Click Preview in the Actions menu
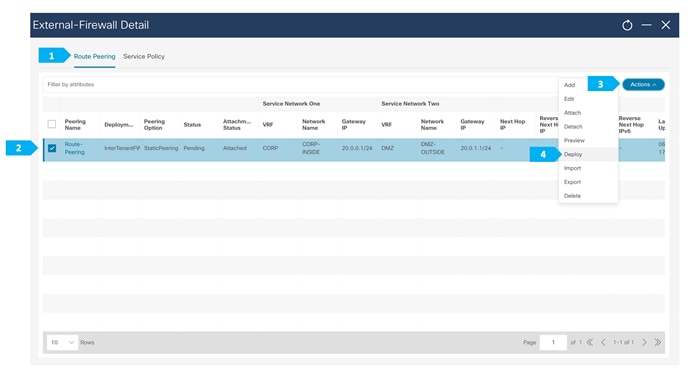696x374 pixels. (574, 140)
